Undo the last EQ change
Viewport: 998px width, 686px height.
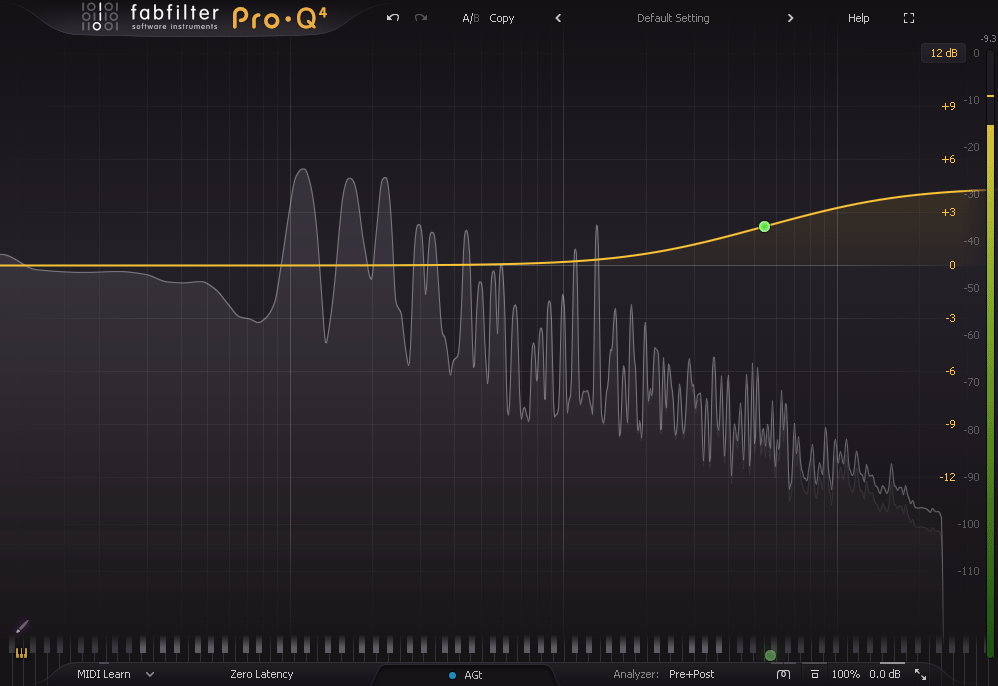click(x=393, y=18)
